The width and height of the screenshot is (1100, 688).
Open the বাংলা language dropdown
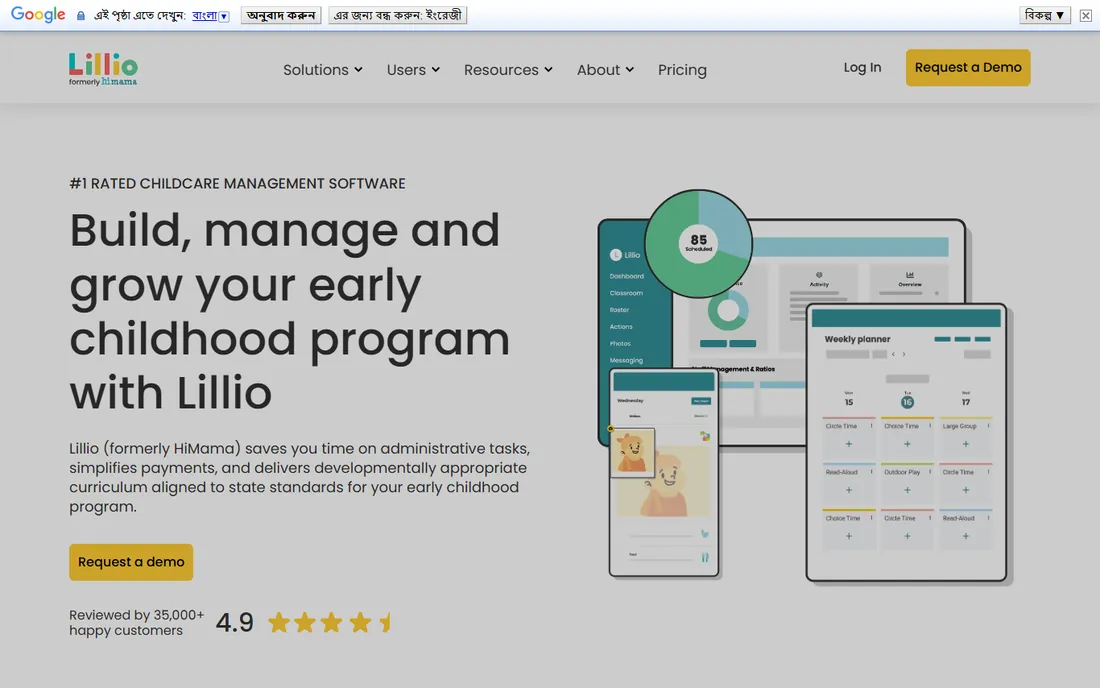pyautogui.click(x=210, y=15)
